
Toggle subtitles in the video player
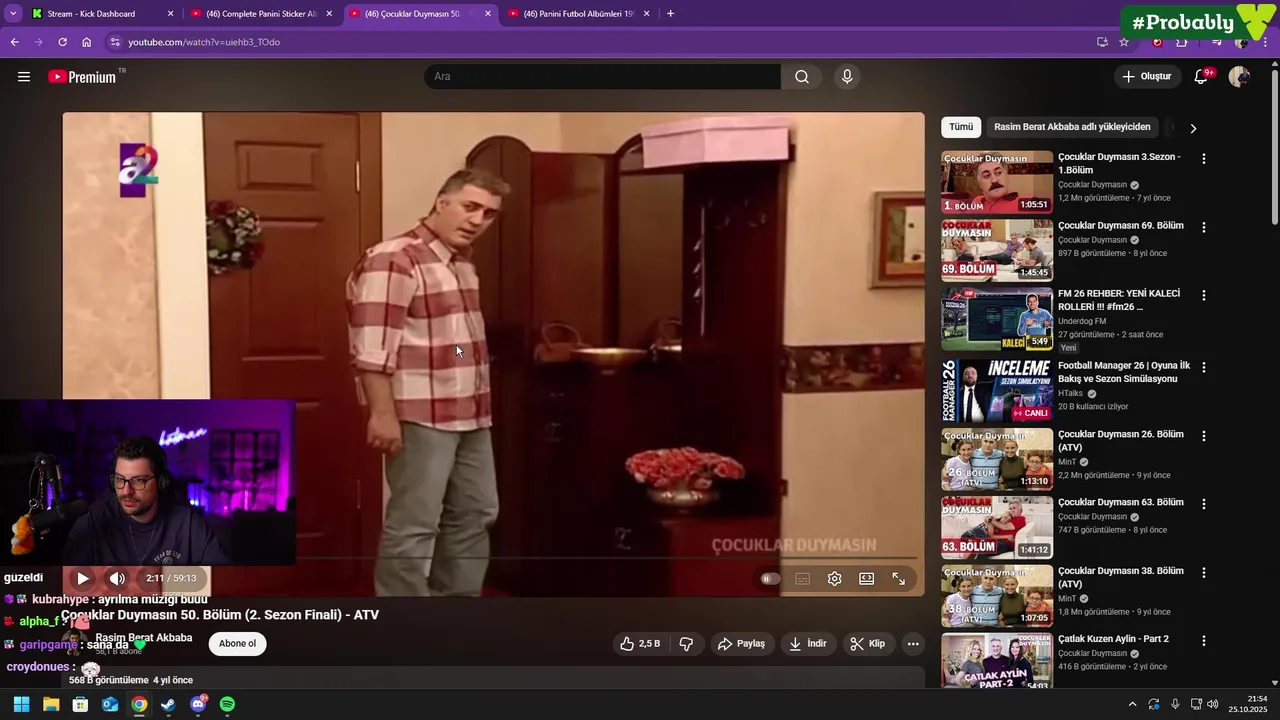click(802, 578)
